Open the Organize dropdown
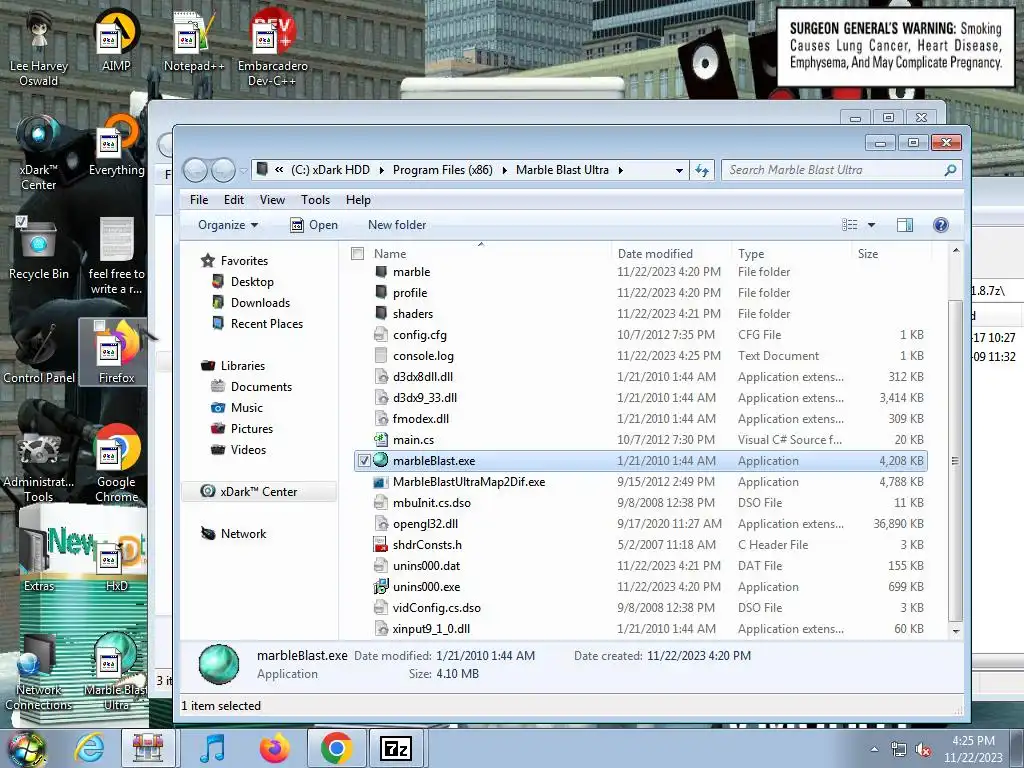The width and height of the screenshot is (1024, 768). 228,225
